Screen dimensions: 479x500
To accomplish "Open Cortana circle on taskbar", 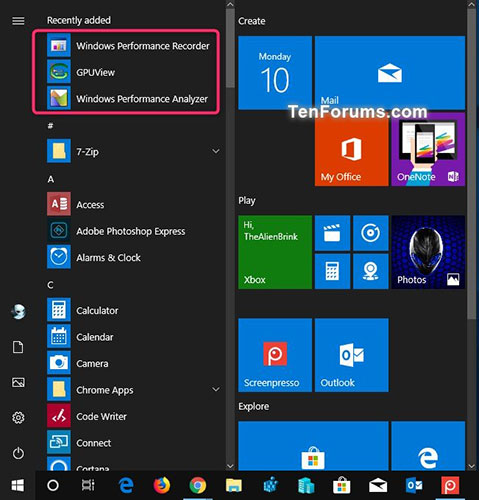I will 53,485.
